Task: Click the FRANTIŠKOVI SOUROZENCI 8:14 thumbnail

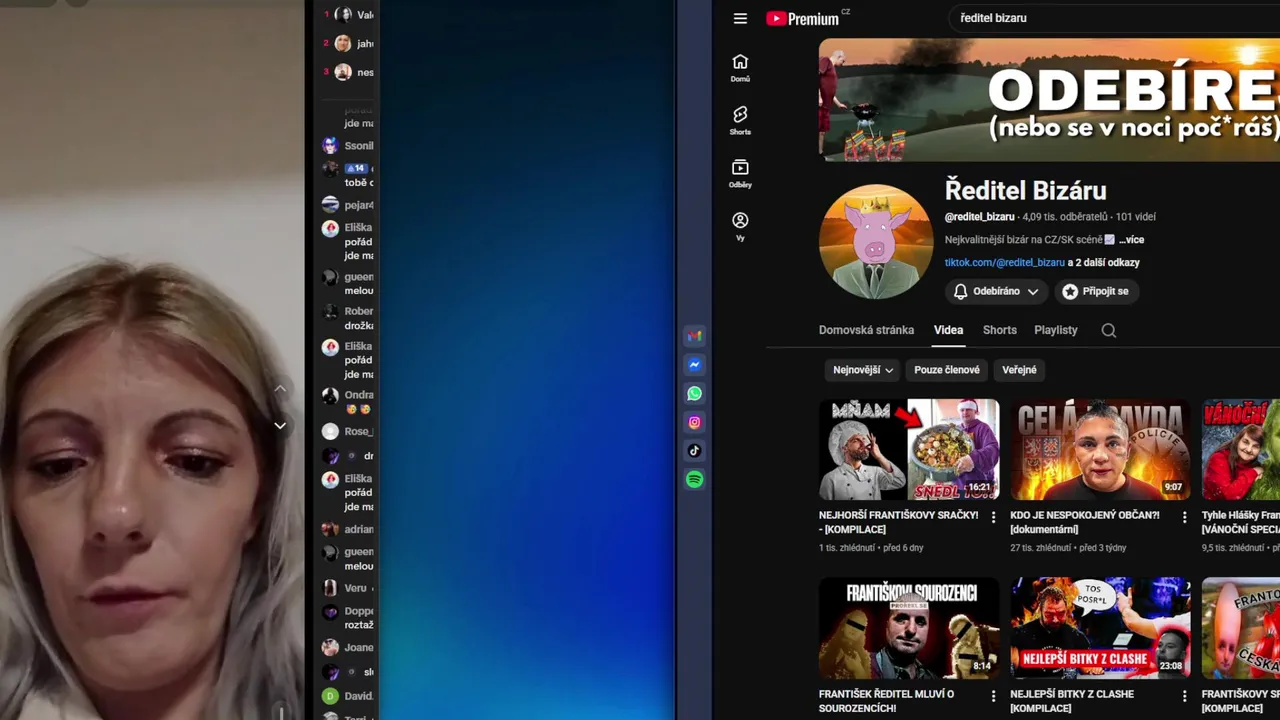Action: click(909, 628)
